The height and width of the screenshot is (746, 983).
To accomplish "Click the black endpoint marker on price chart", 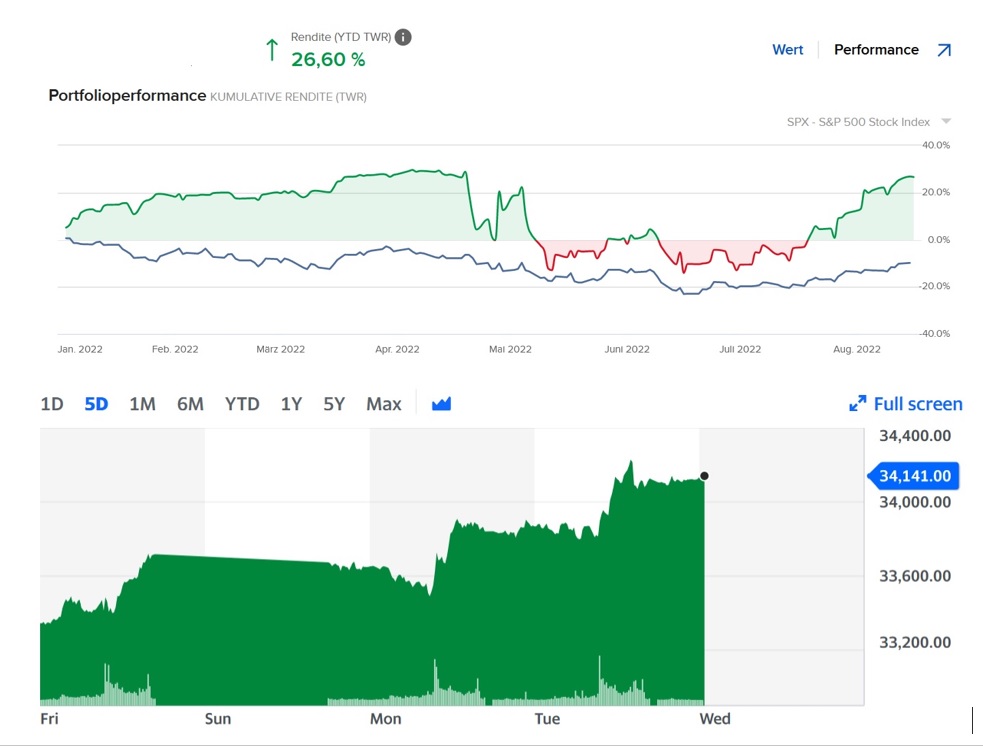I will point(704,476).
